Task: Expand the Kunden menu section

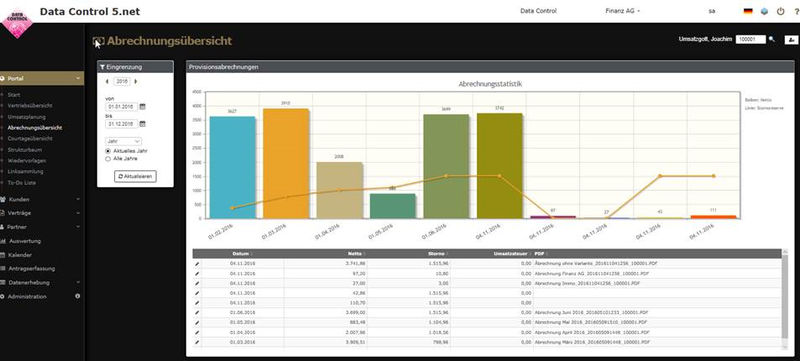Action: (x=41, y=199)
